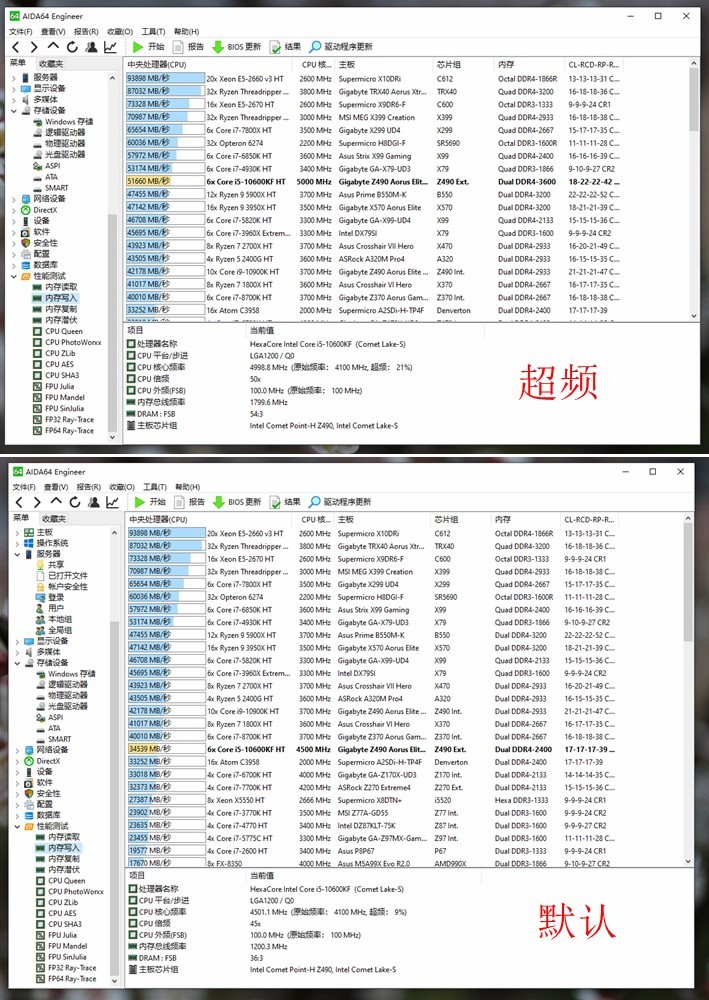709x1000 pixels.
Task: Click 驱动程序更新 in the lower window toolbar
Action: tap(341, 502)
